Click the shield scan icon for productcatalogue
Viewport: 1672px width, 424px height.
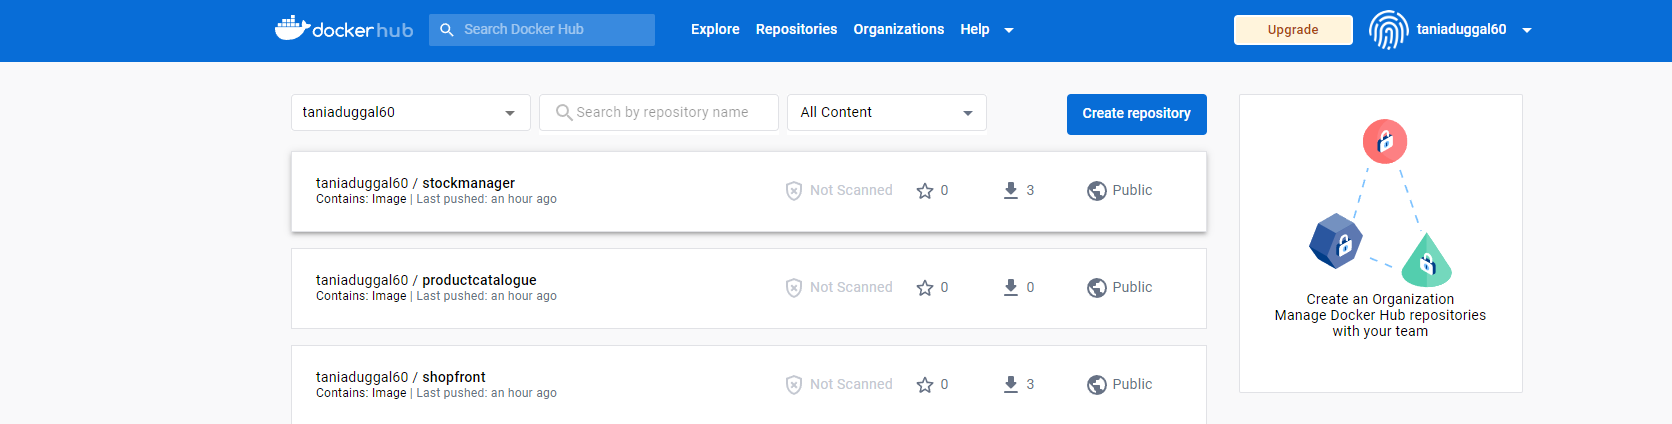(x=794, y=288)
